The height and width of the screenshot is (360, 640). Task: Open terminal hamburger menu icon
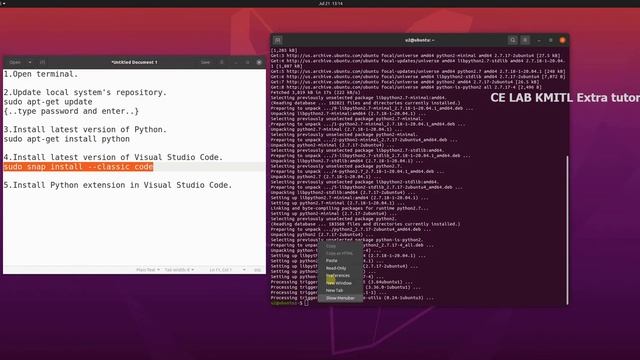[x=525, y=40]
